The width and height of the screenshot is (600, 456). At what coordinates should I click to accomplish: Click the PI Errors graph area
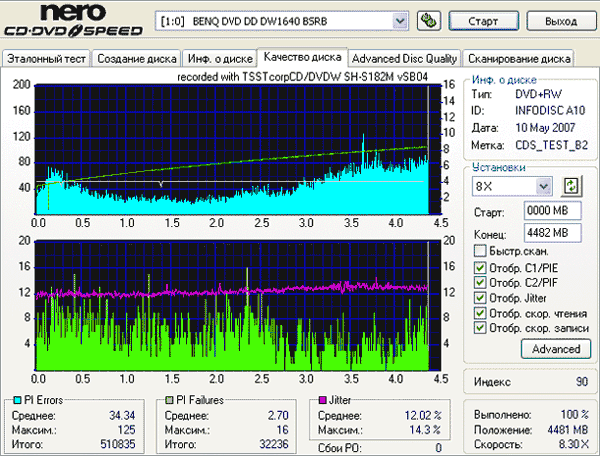click(237, 149)
